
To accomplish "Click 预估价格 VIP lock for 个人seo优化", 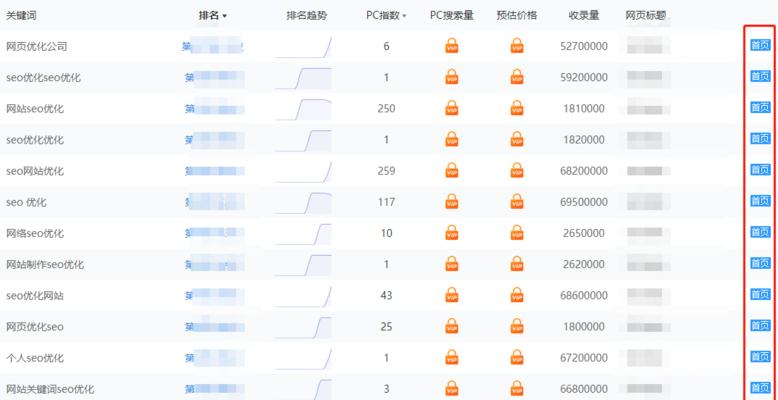I will tap(517, 357).
